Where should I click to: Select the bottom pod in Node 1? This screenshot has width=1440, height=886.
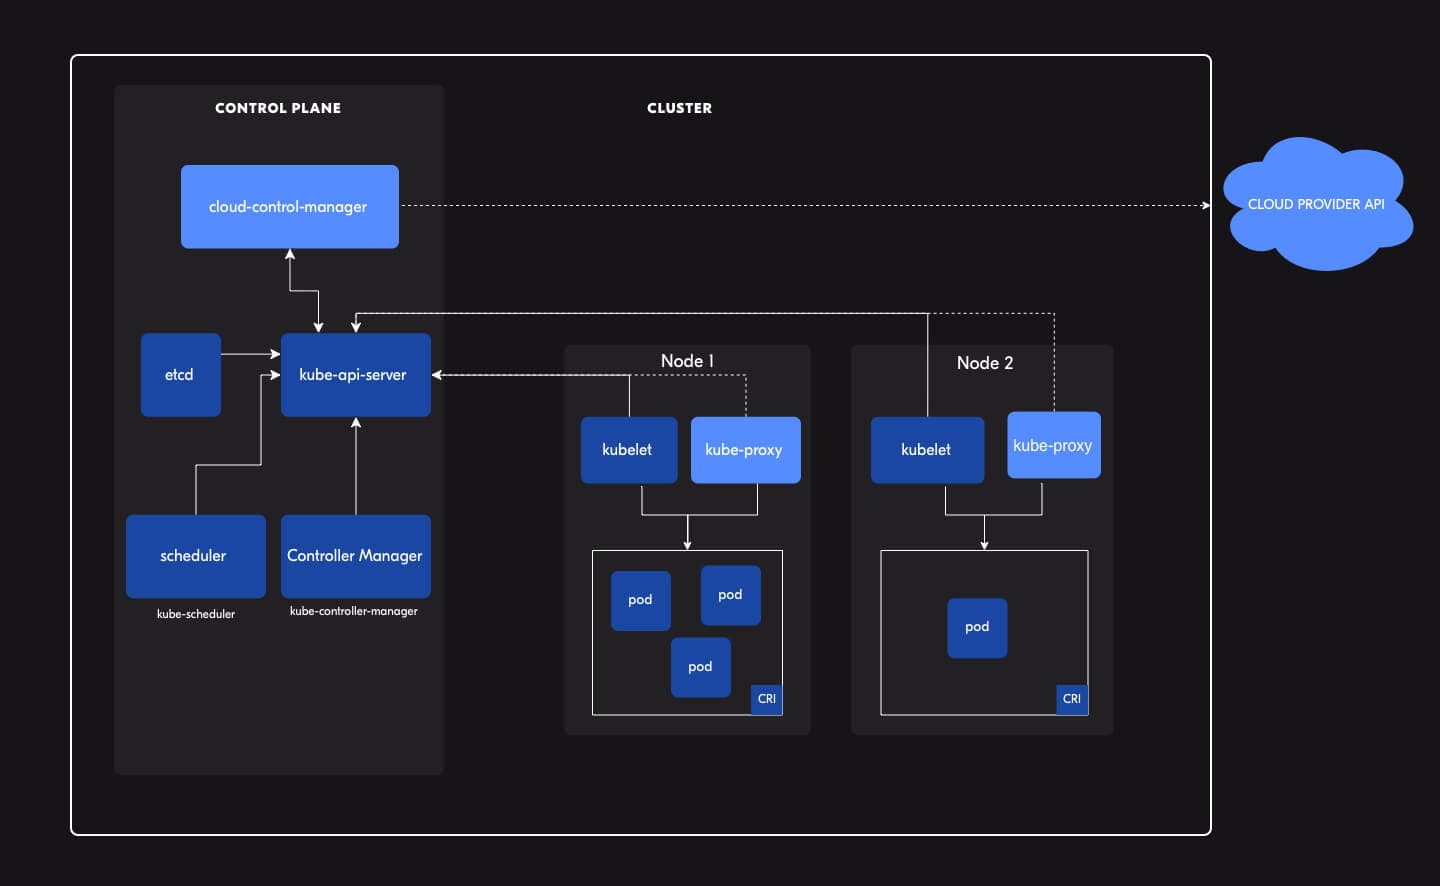click(700, 667)
